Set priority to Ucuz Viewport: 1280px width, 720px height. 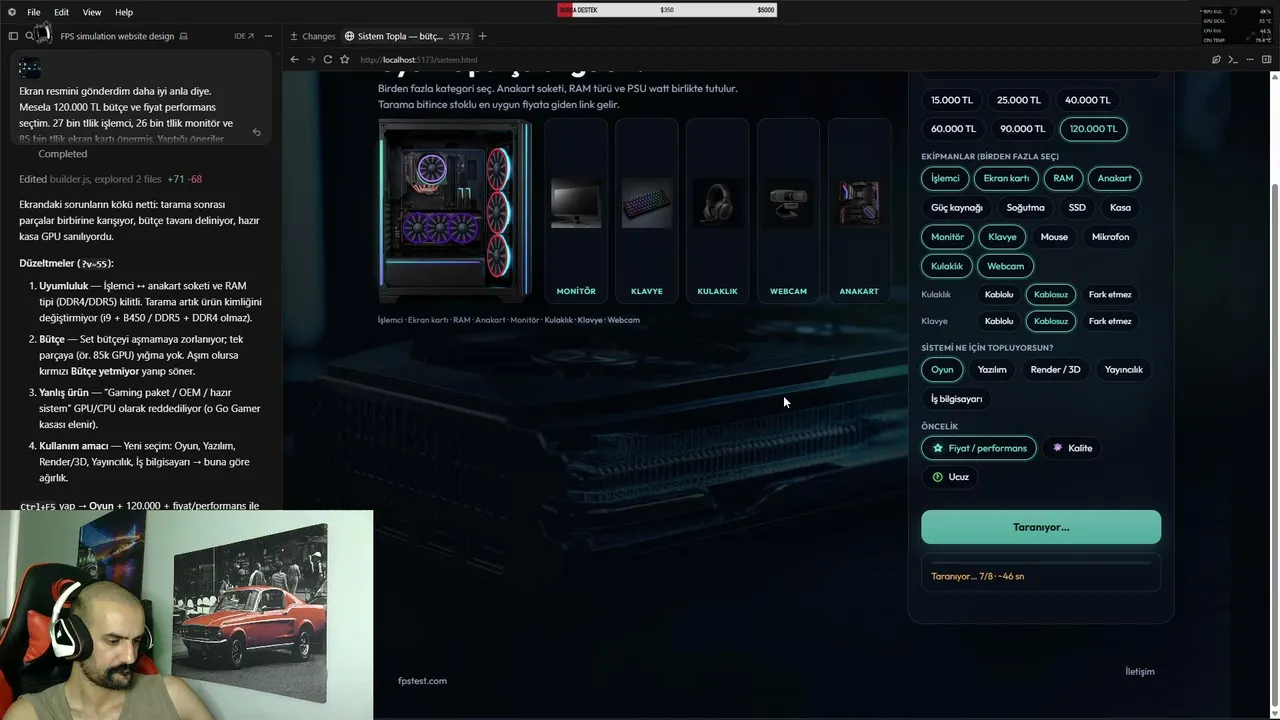[x=950, y=477]
